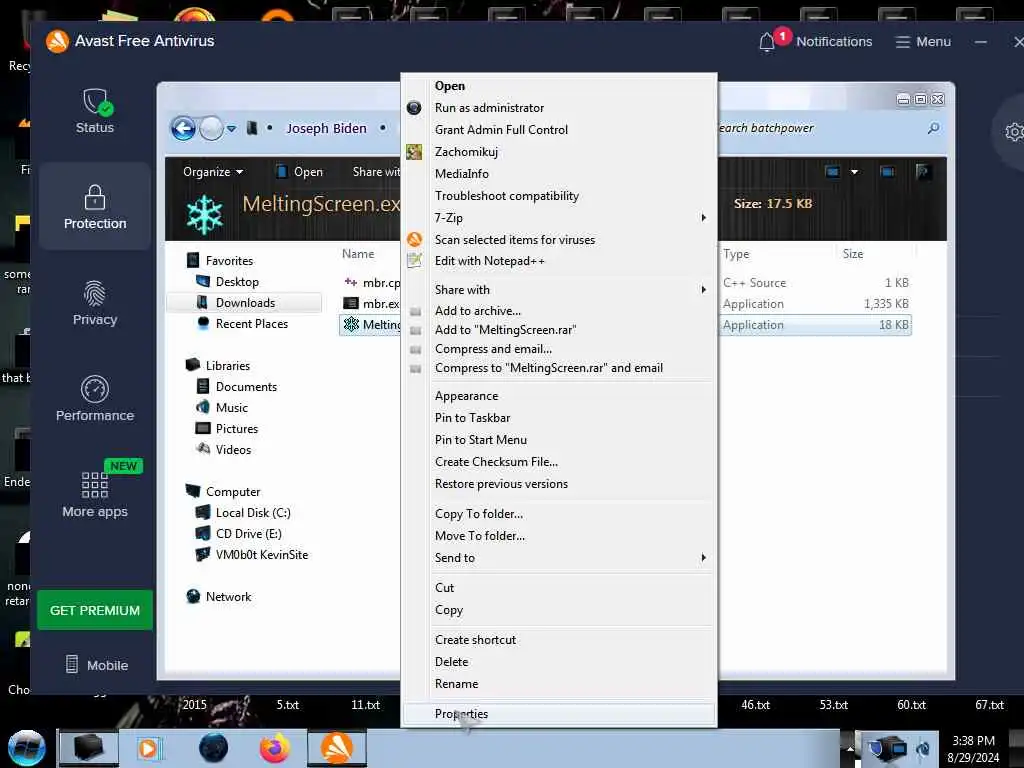Open Avast More apps grid
Image resolution: width=1024 pixels, height=768 pixels.
(x=95, y=494)
